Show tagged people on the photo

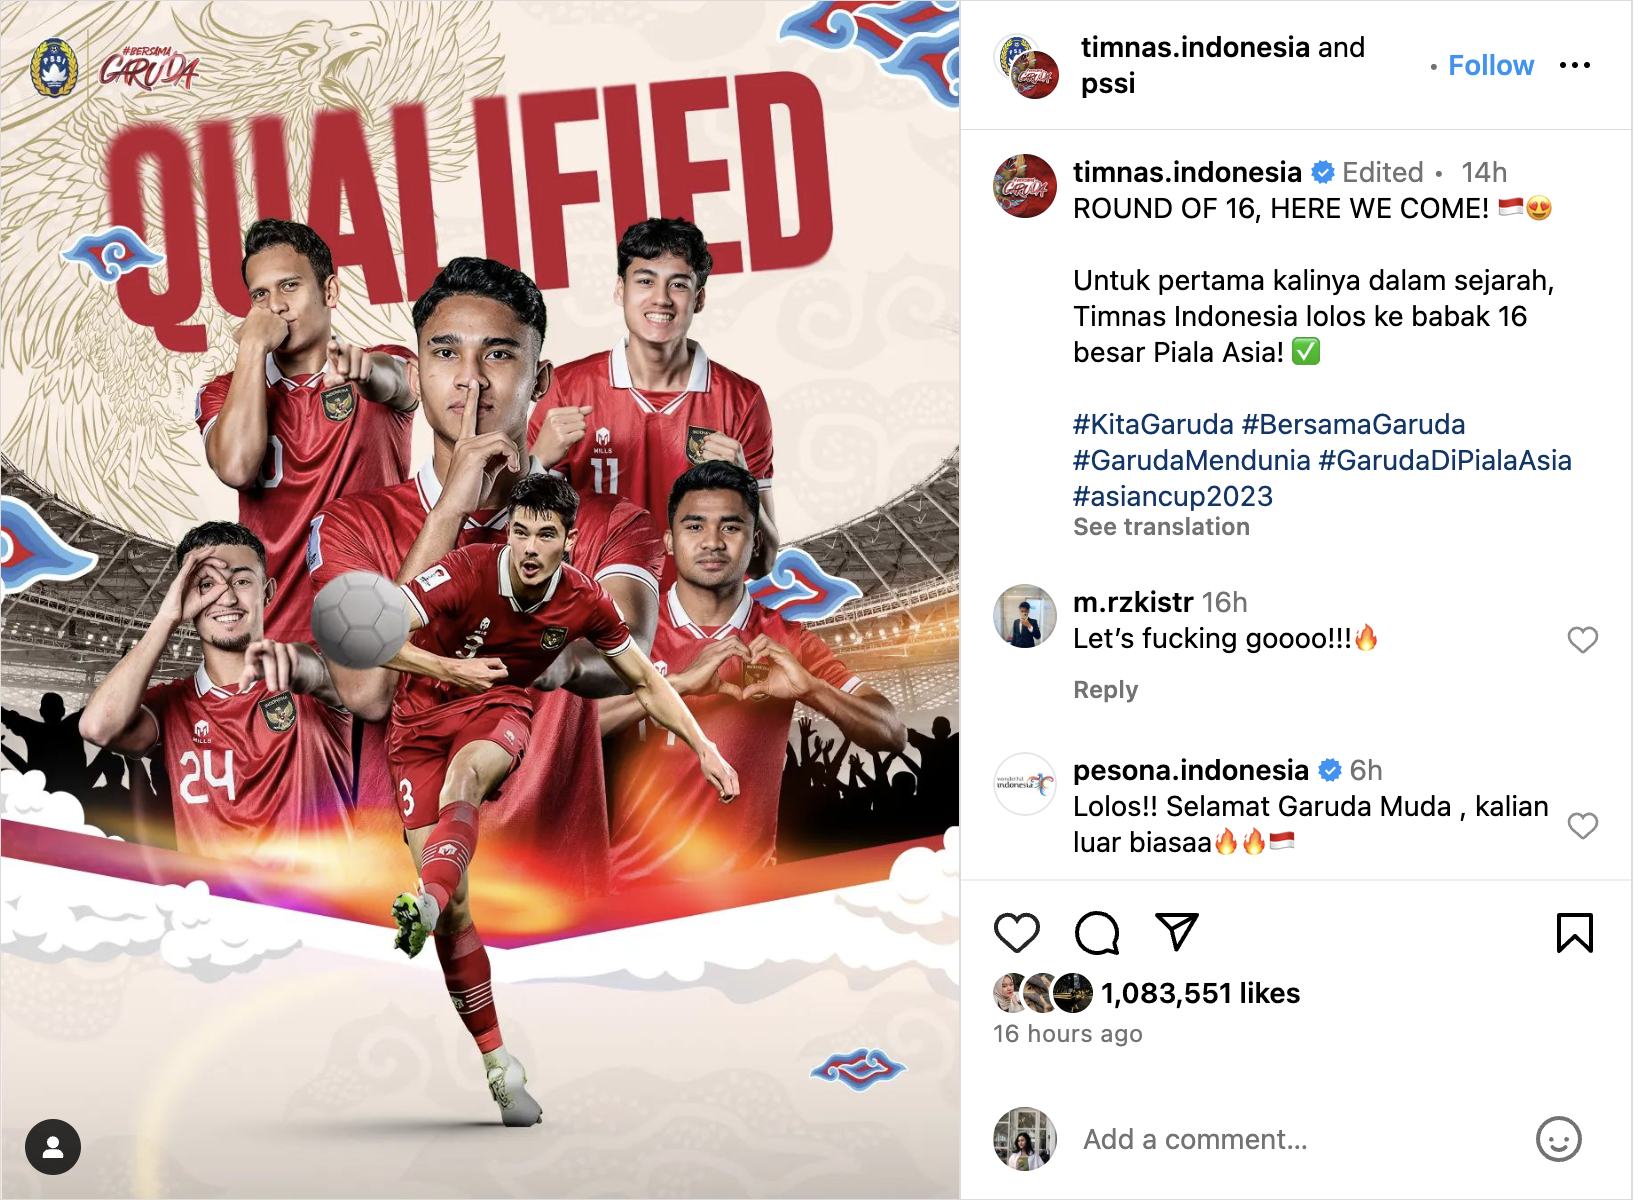tap(53, 1146)
